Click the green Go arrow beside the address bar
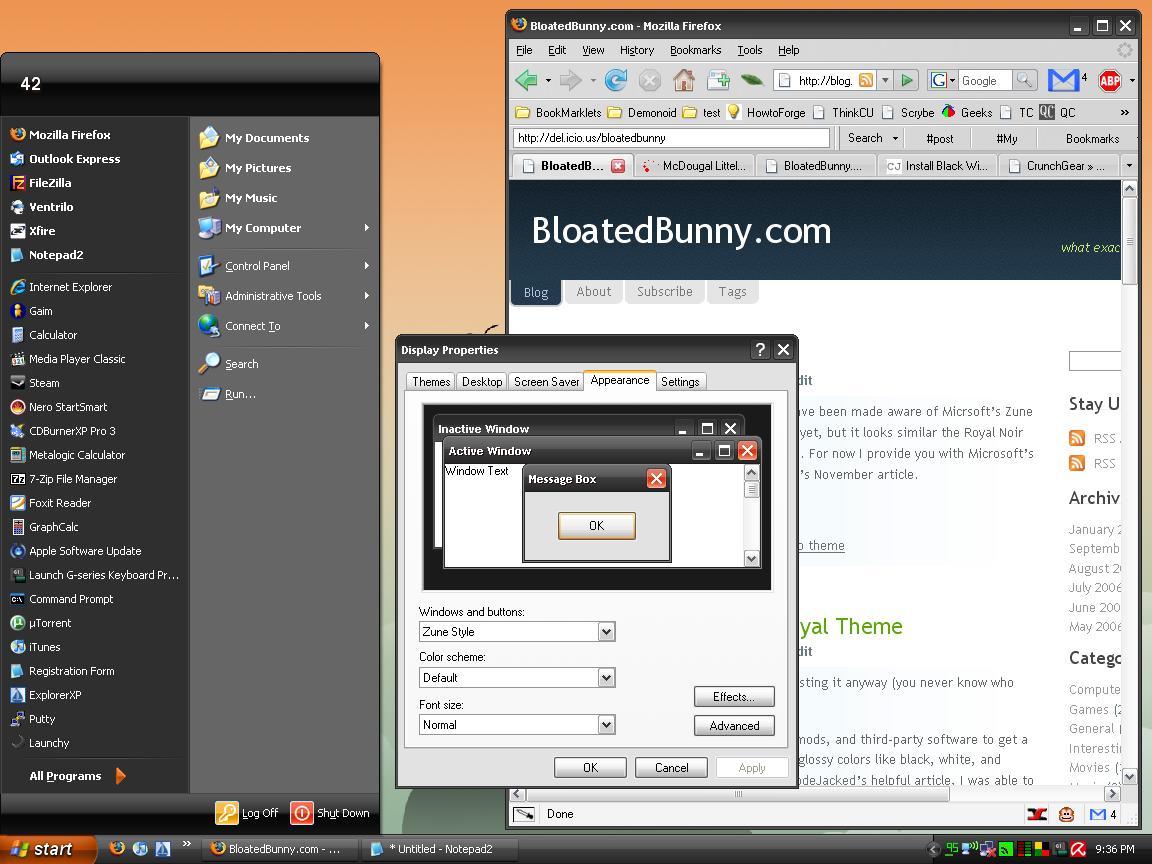Viewport: 1152px width, 864px height. click(x=907, y=80)
